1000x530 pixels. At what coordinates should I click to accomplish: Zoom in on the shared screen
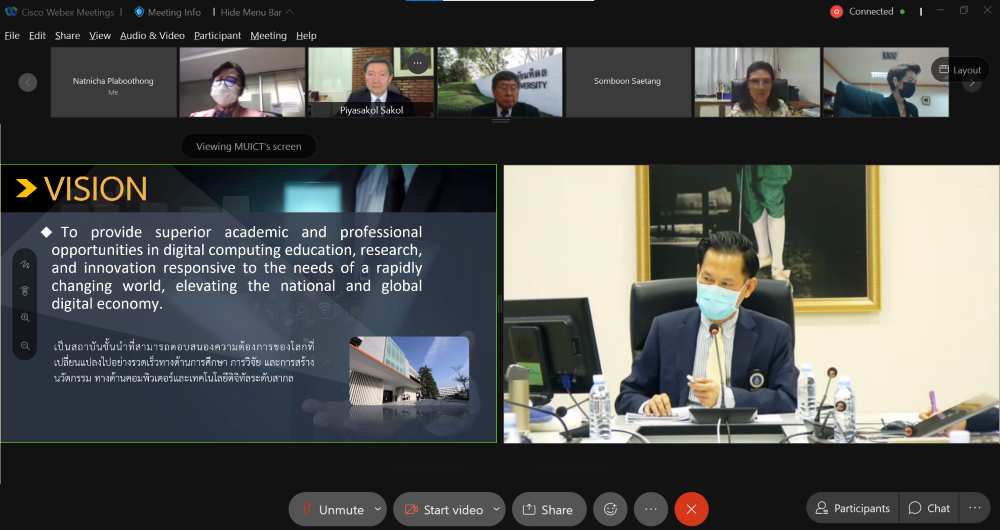[25, 318]
